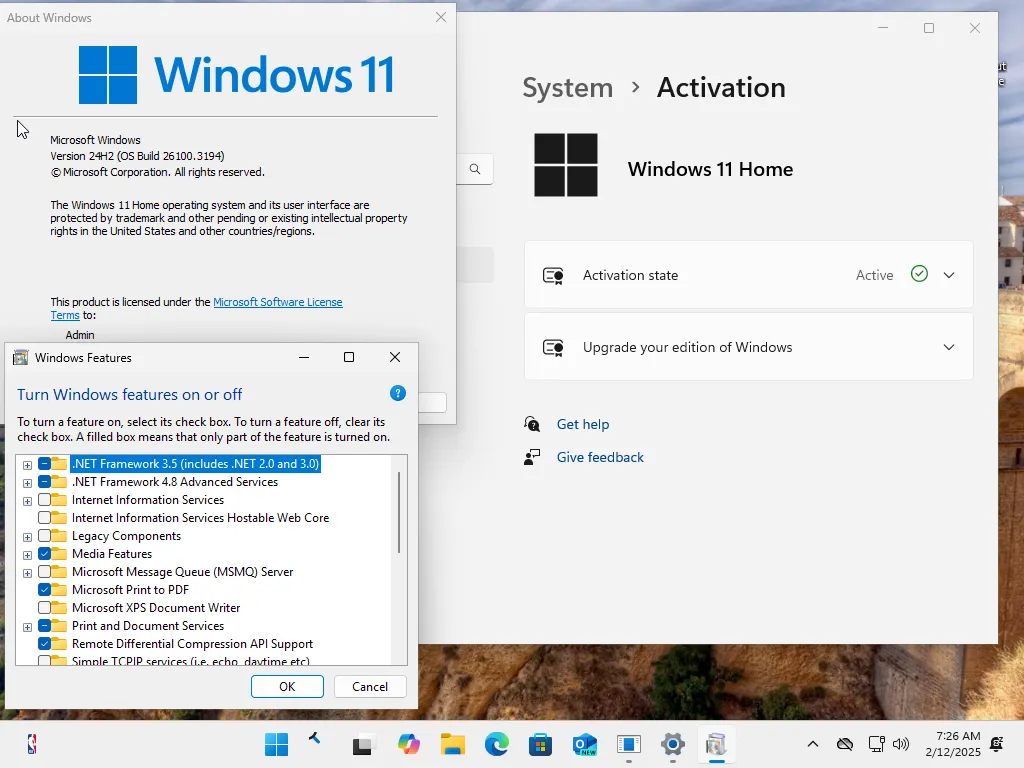Image resolution: width=1024 pixels, height=768 pixels.
Task: Open Outlook (new) from the taskbar
Action: pos(585,744)
